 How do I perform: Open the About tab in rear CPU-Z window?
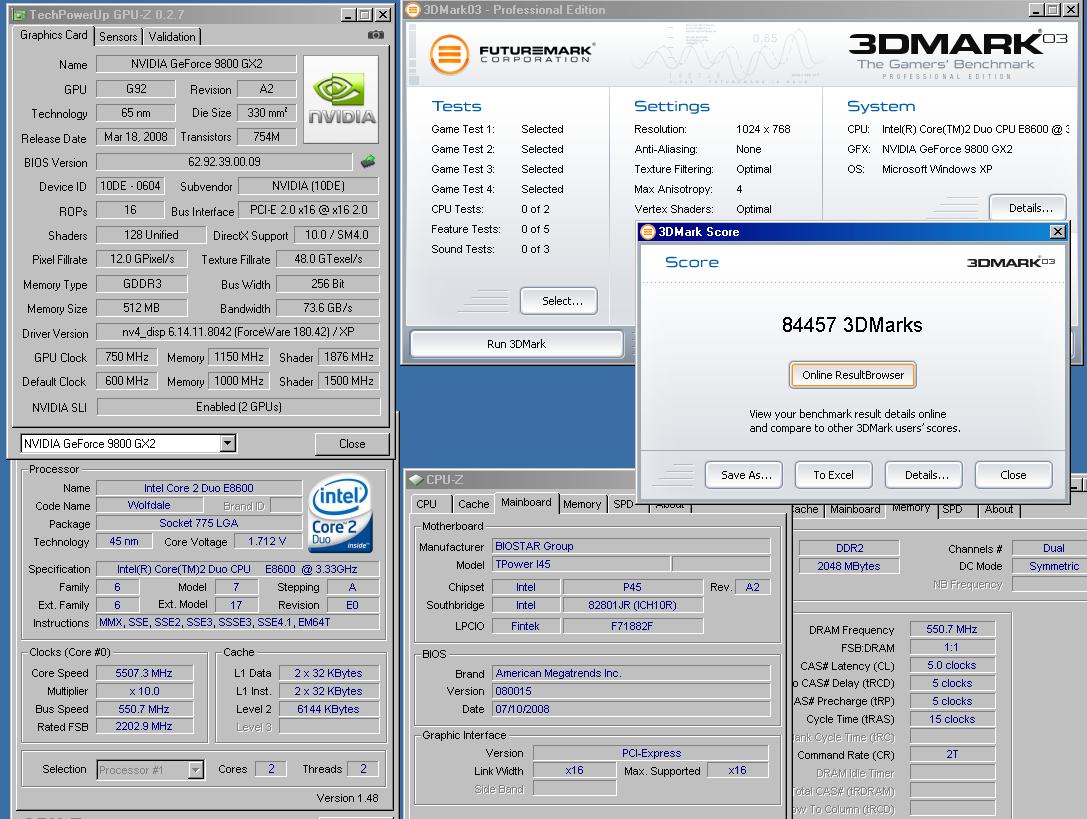(x=998, y=509)
